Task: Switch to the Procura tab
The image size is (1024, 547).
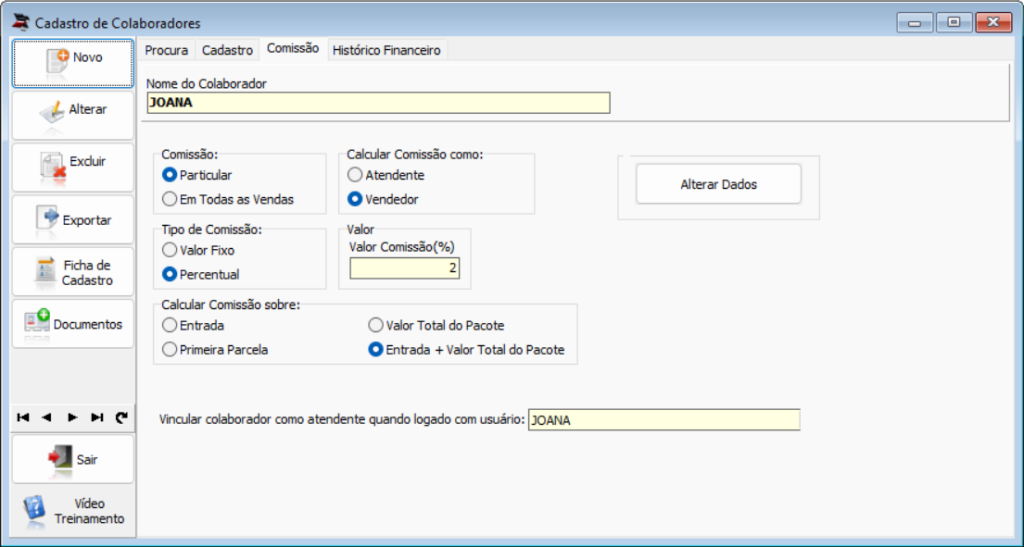Action: pyautogui.click(x=167, y=50)
